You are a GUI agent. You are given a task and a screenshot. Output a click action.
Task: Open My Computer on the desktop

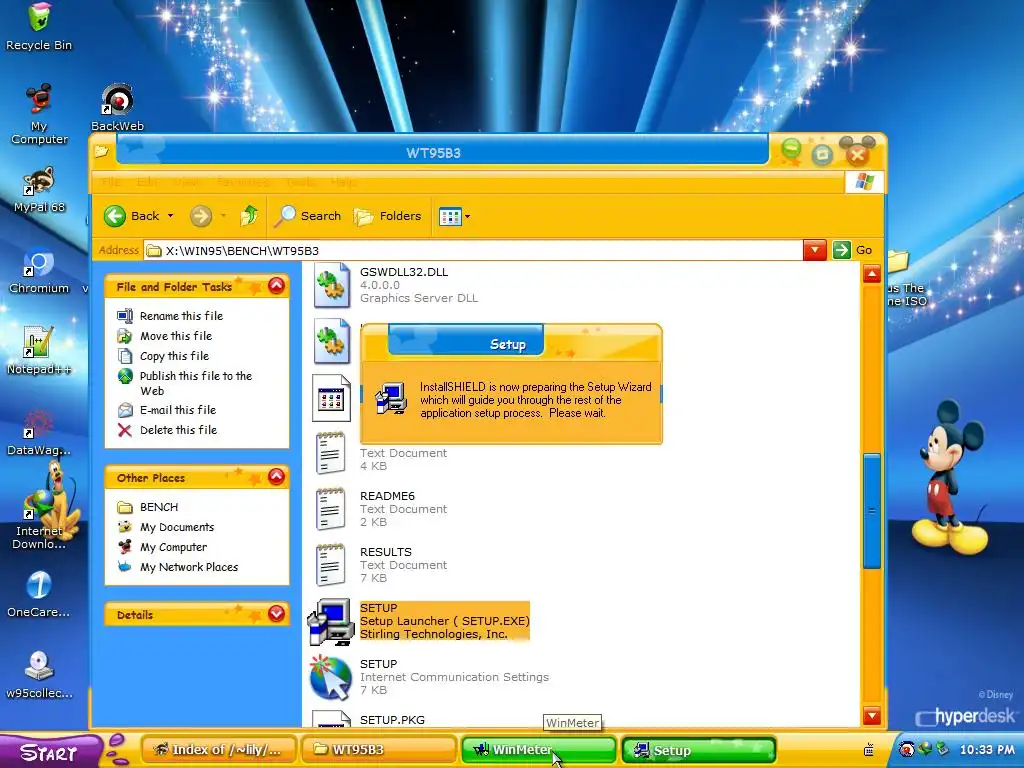coord(39,114)
